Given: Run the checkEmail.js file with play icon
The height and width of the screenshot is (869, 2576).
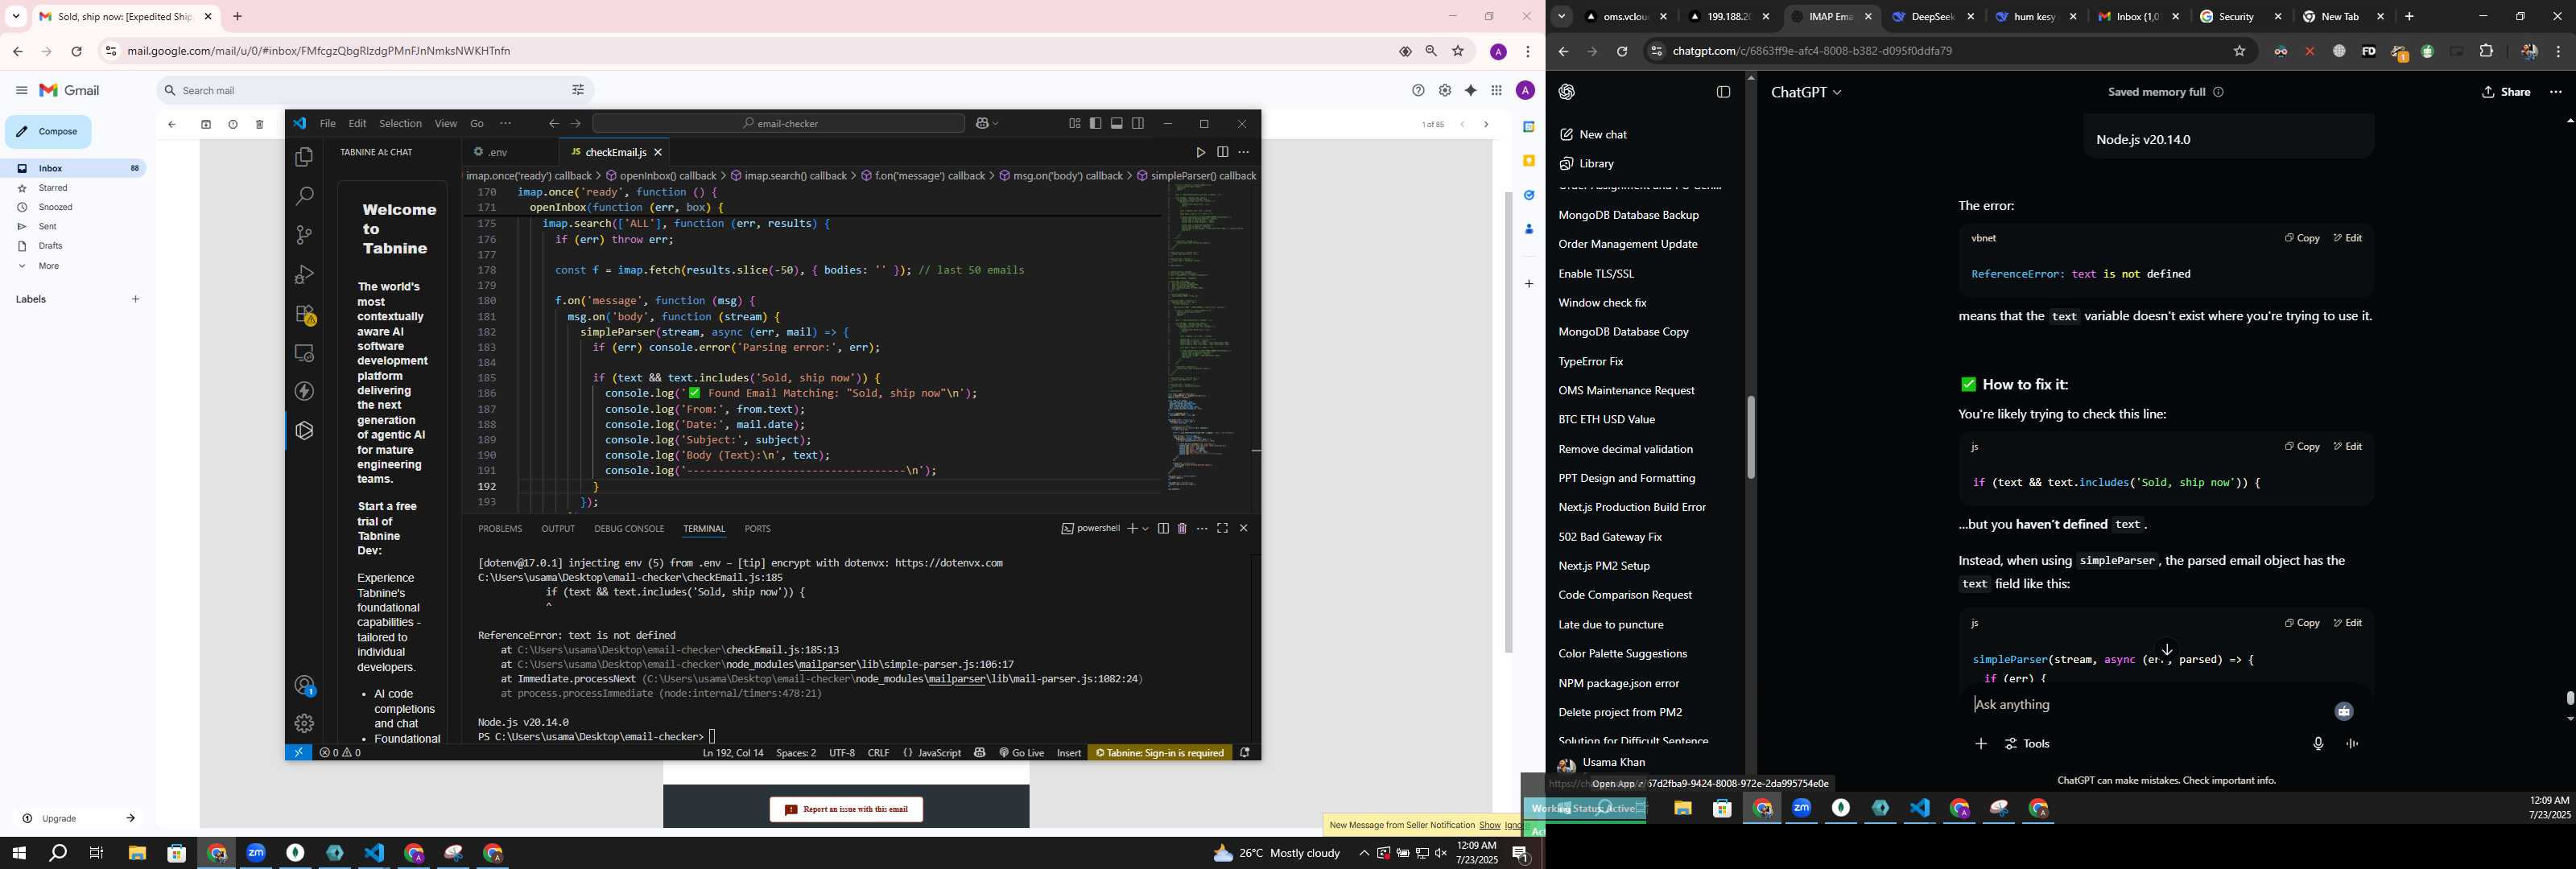Looking at the screenshot, I should (x=1200, y=153).
